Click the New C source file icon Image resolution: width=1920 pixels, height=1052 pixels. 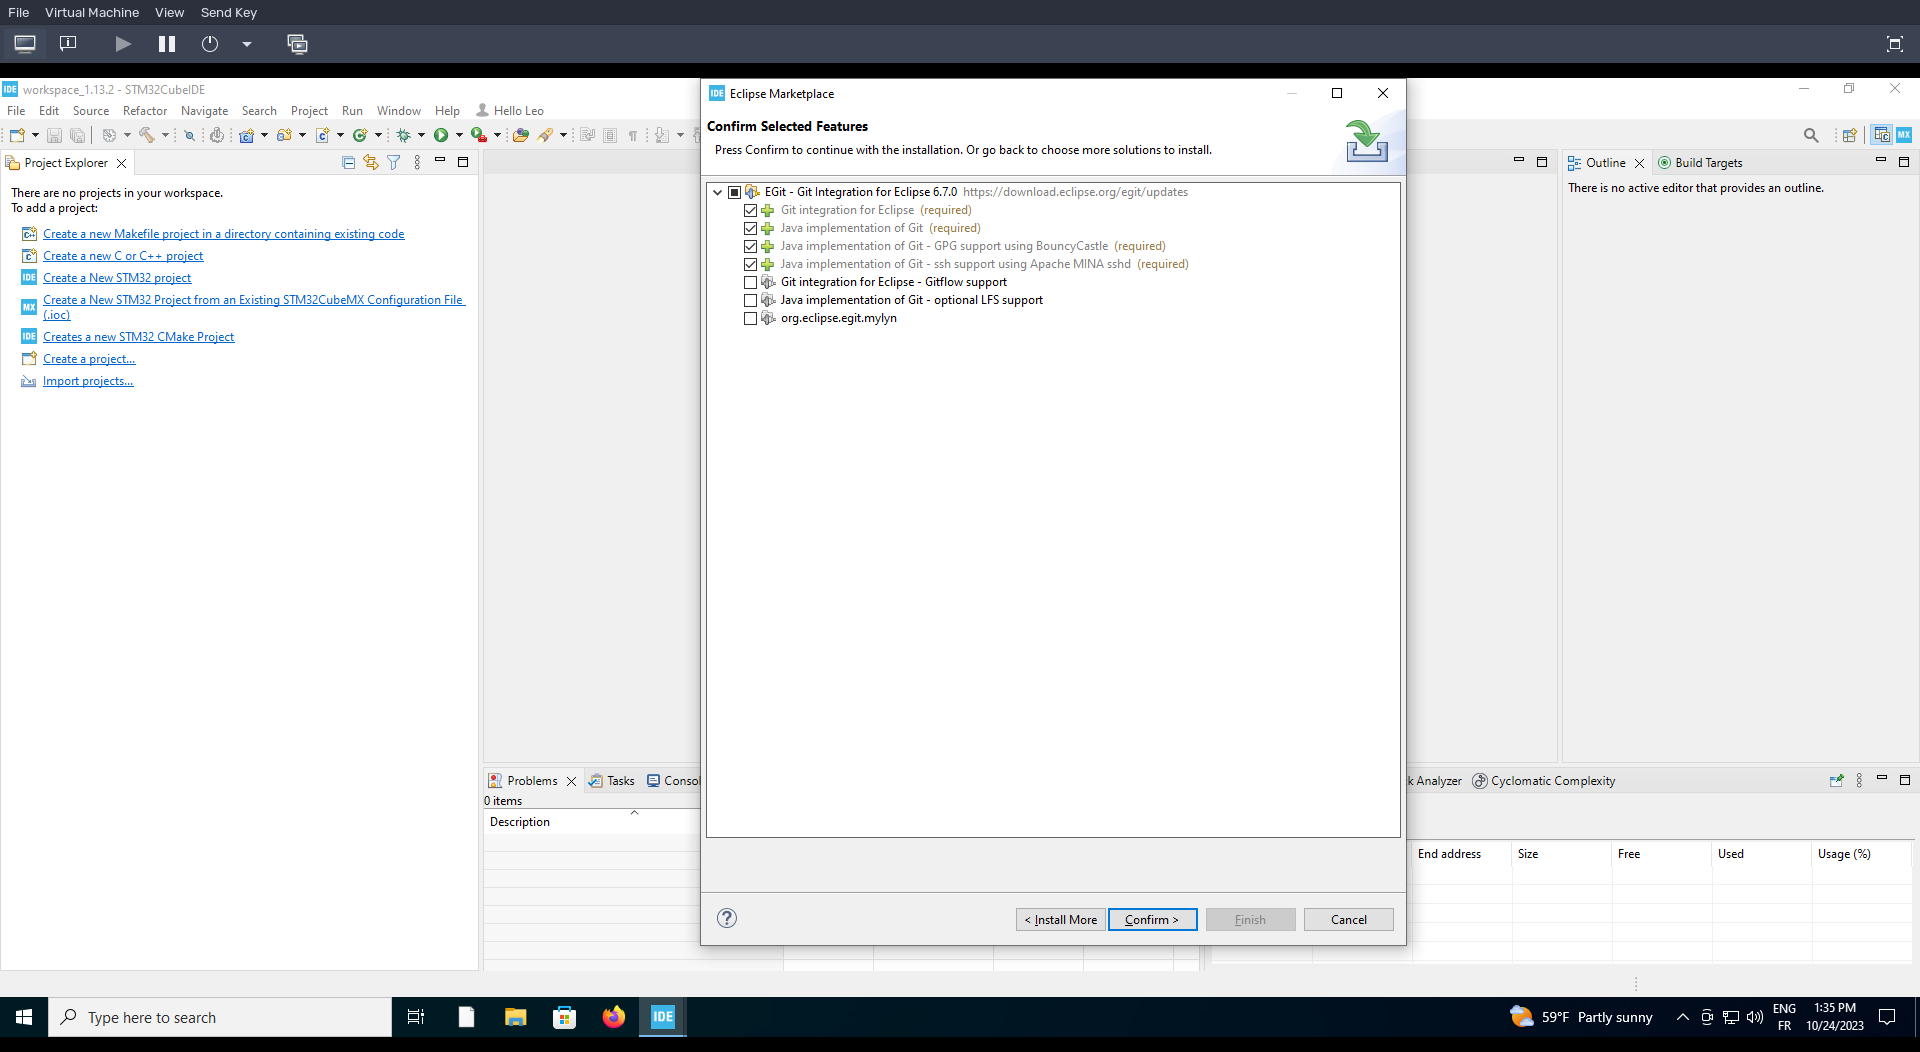tap(322, 135)
